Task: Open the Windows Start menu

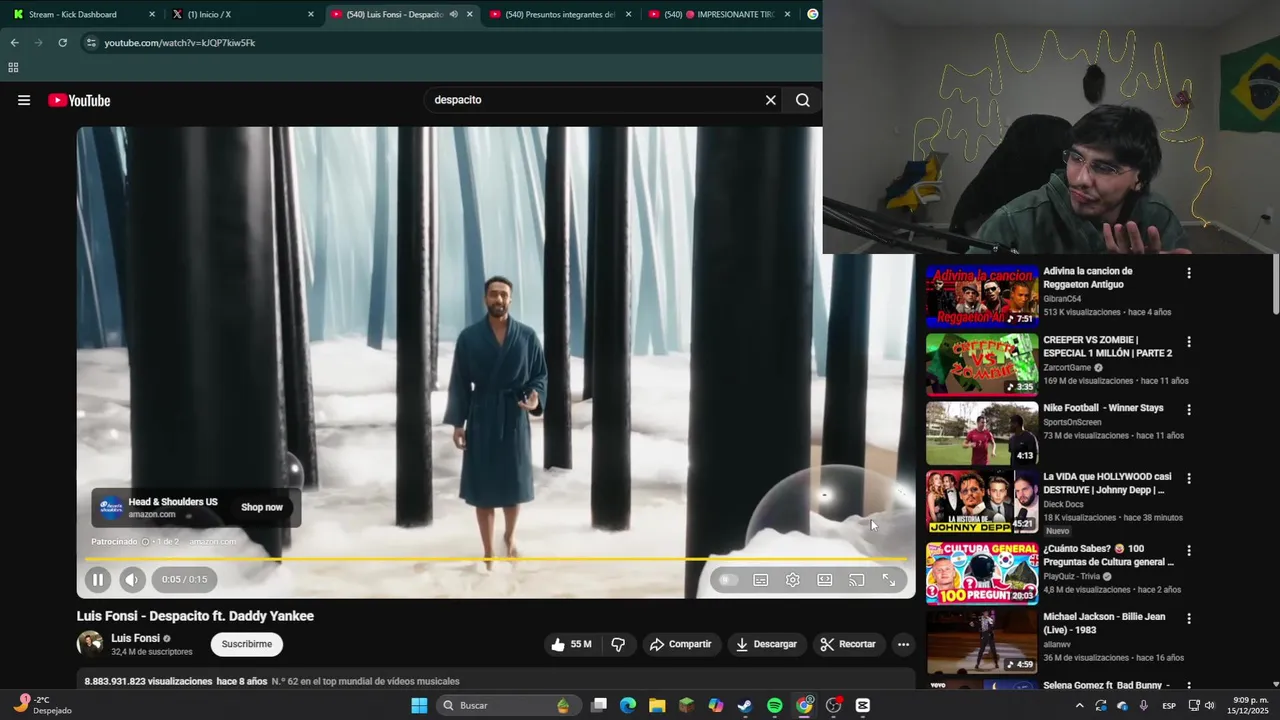Action: tap(420, 705)
